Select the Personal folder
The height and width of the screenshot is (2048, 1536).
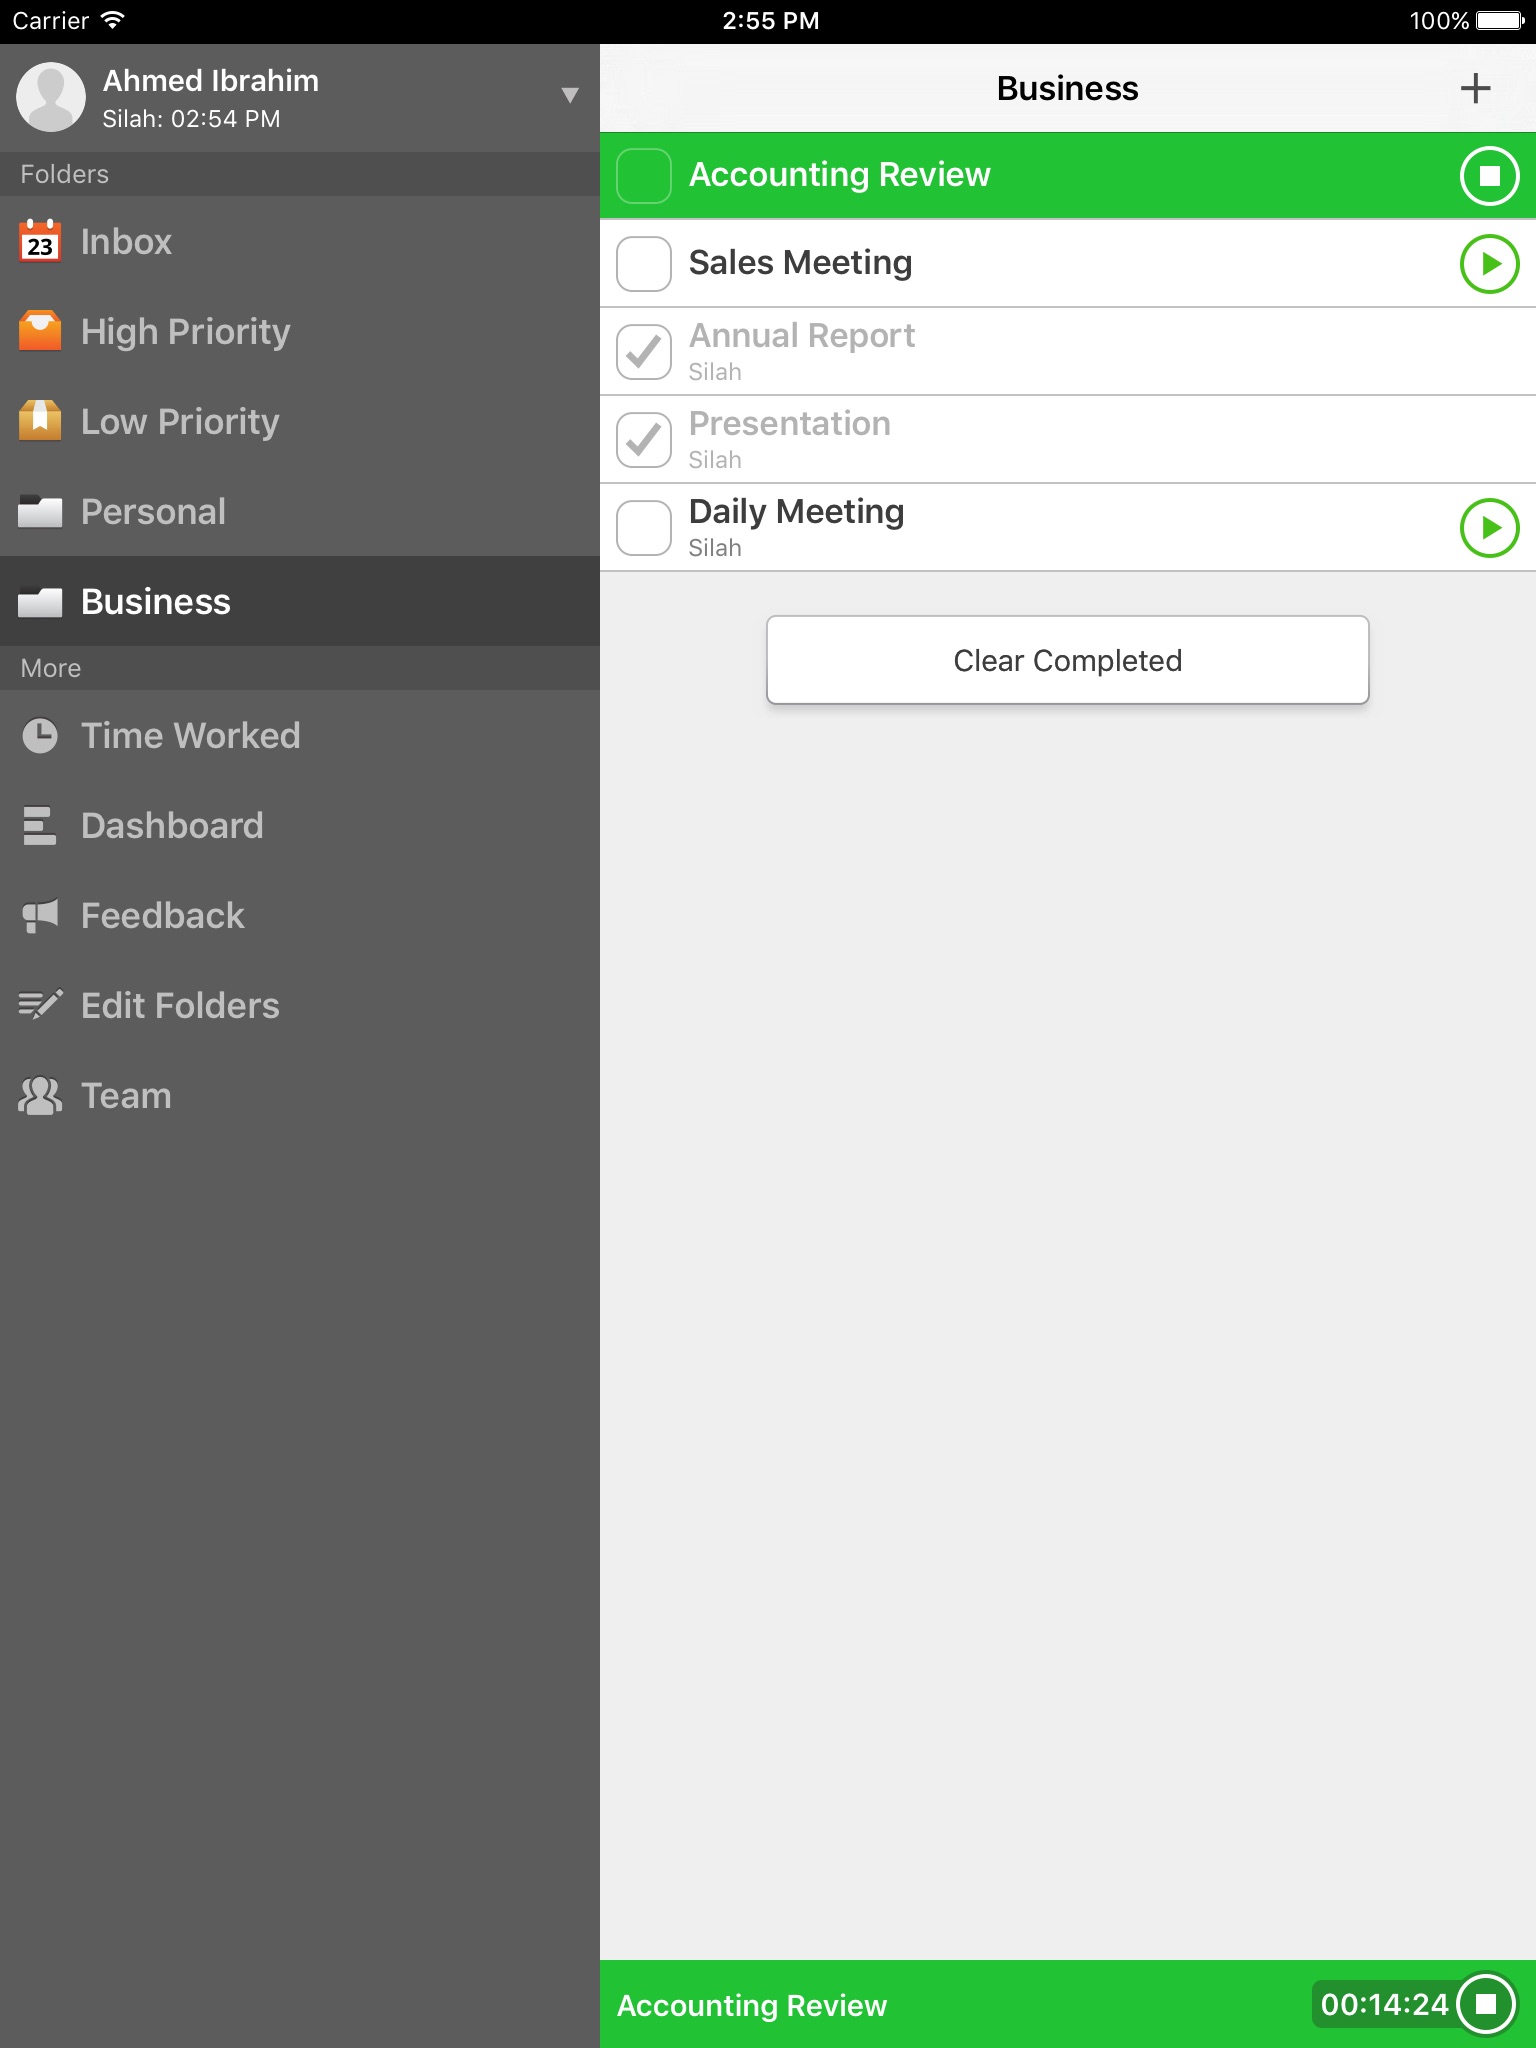(154, 512)
